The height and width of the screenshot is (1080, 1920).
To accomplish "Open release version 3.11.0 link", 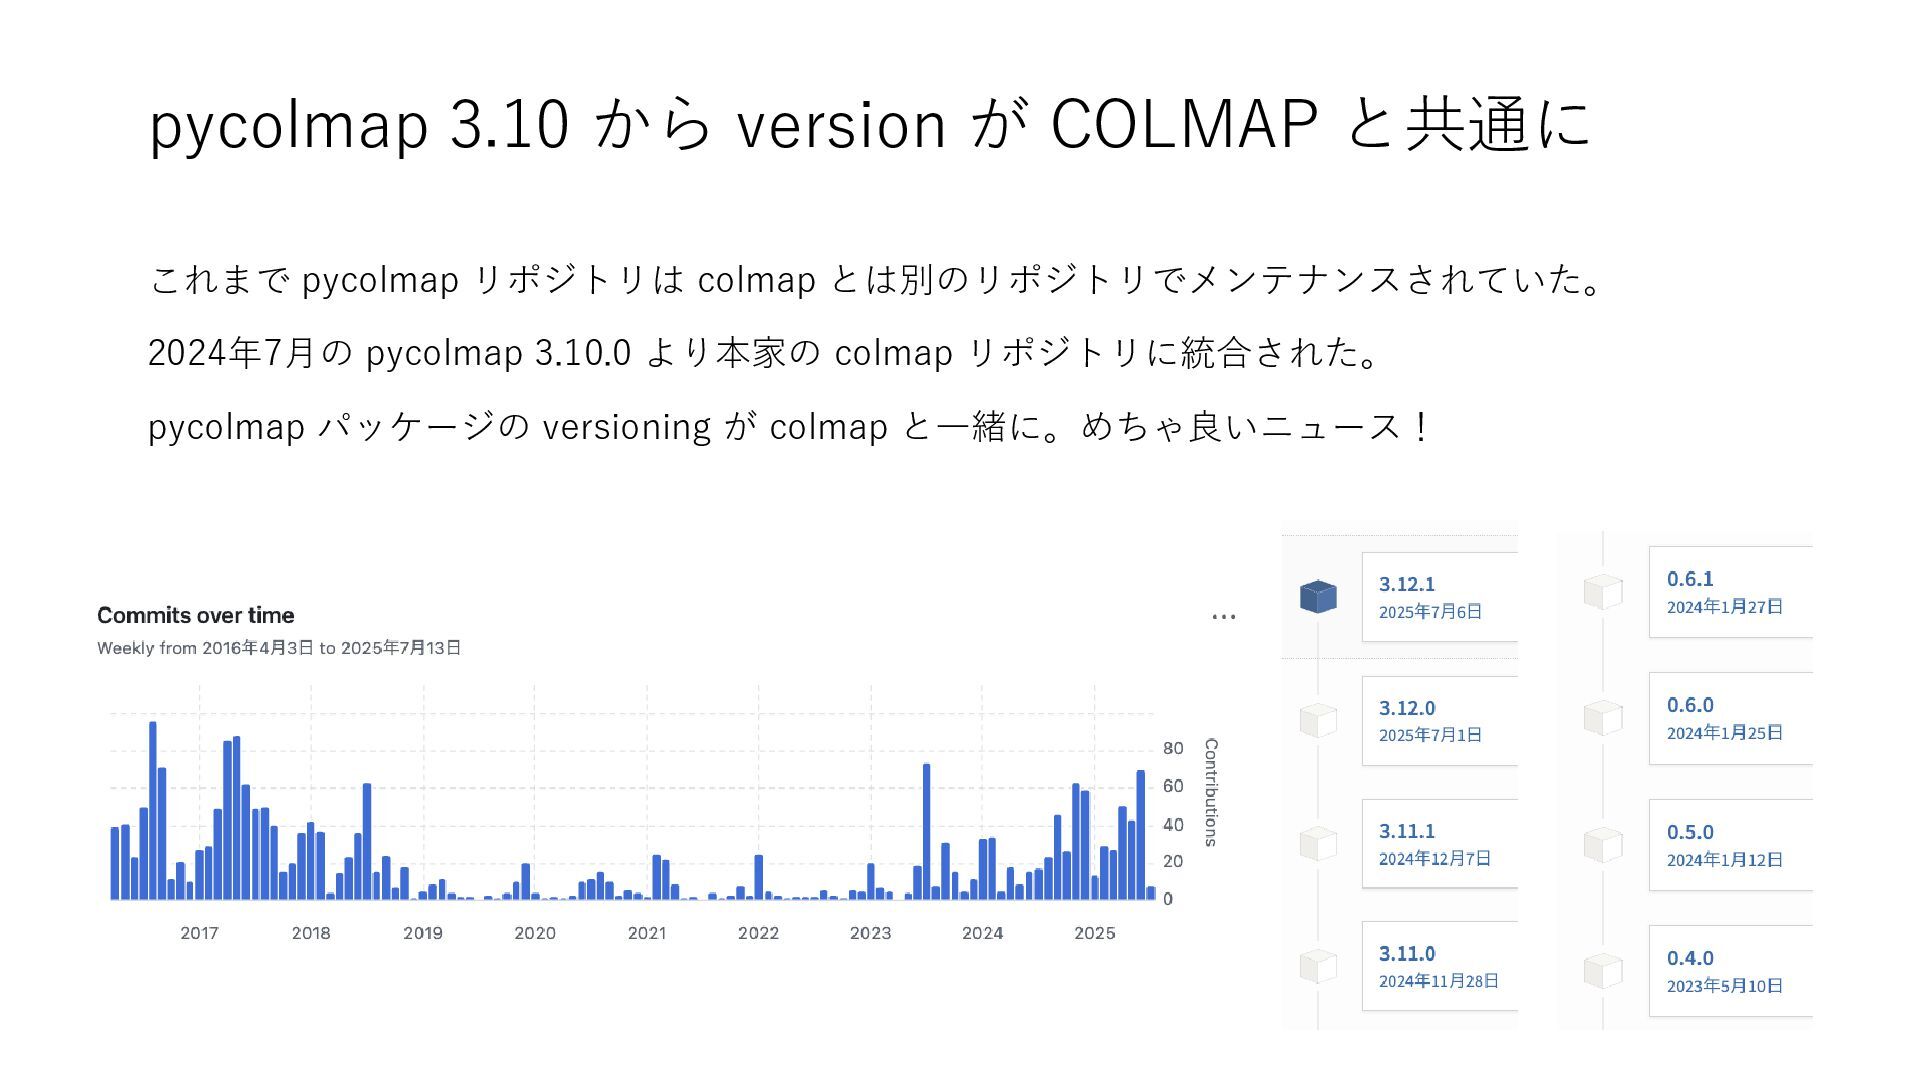I will click(x=1406, y=954).
